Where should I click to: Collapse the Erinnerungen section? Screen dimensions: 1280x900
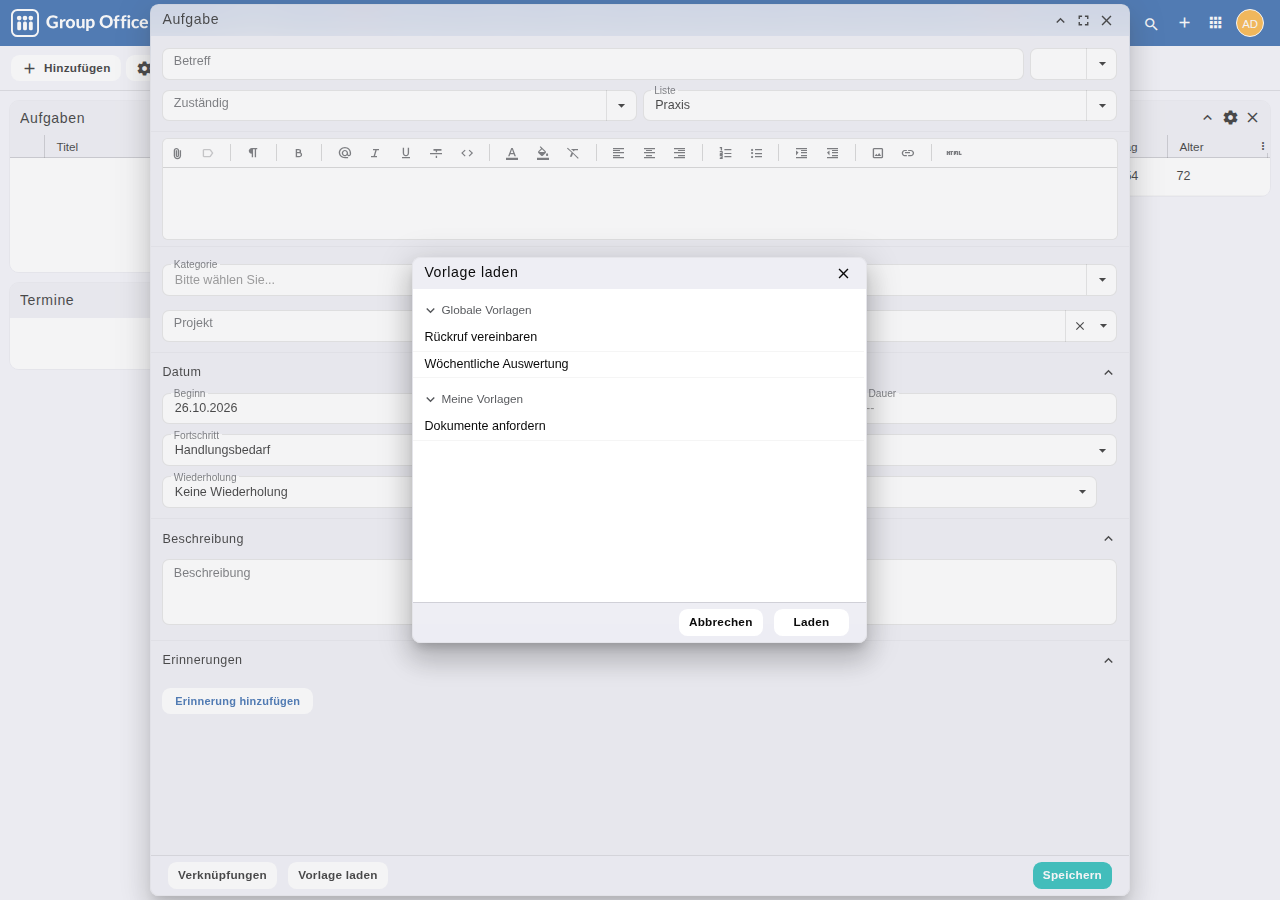coord(1108,660)
